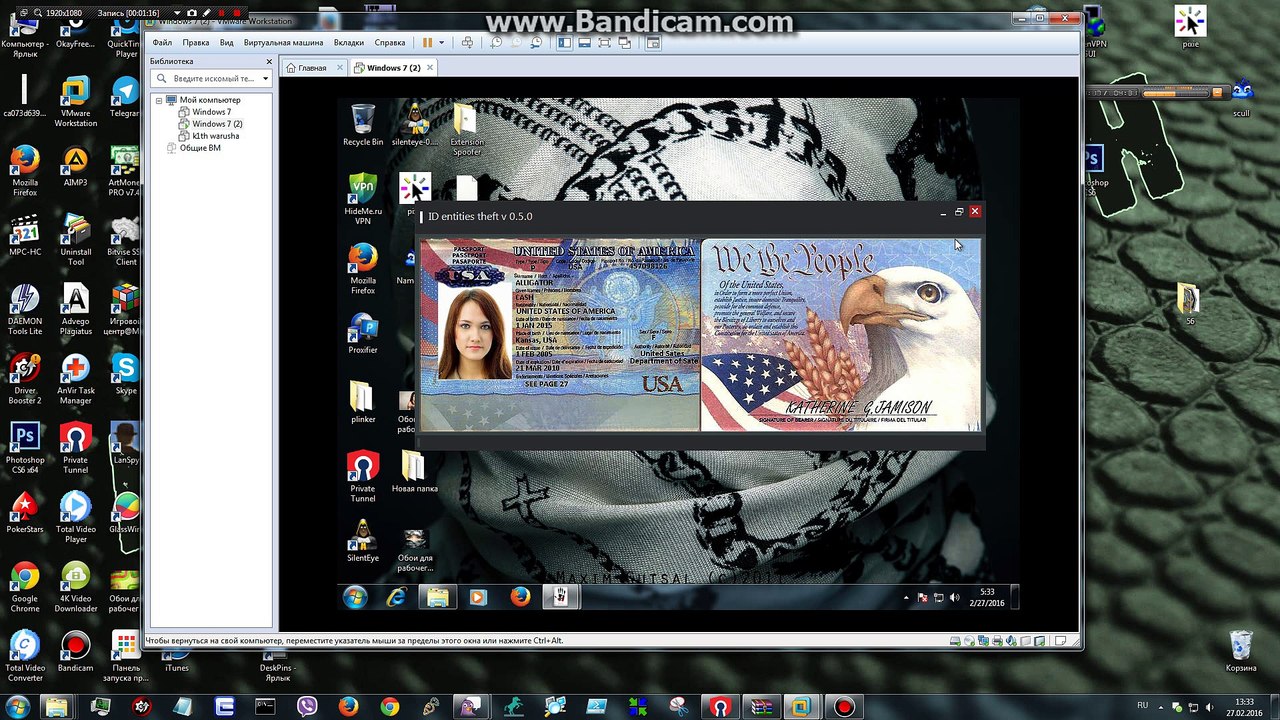Image resolution: width=1280 pixels, height=720 pixels.
Task: Open VMware Workstation host desktop shortcut
Action: coord(75,103)
